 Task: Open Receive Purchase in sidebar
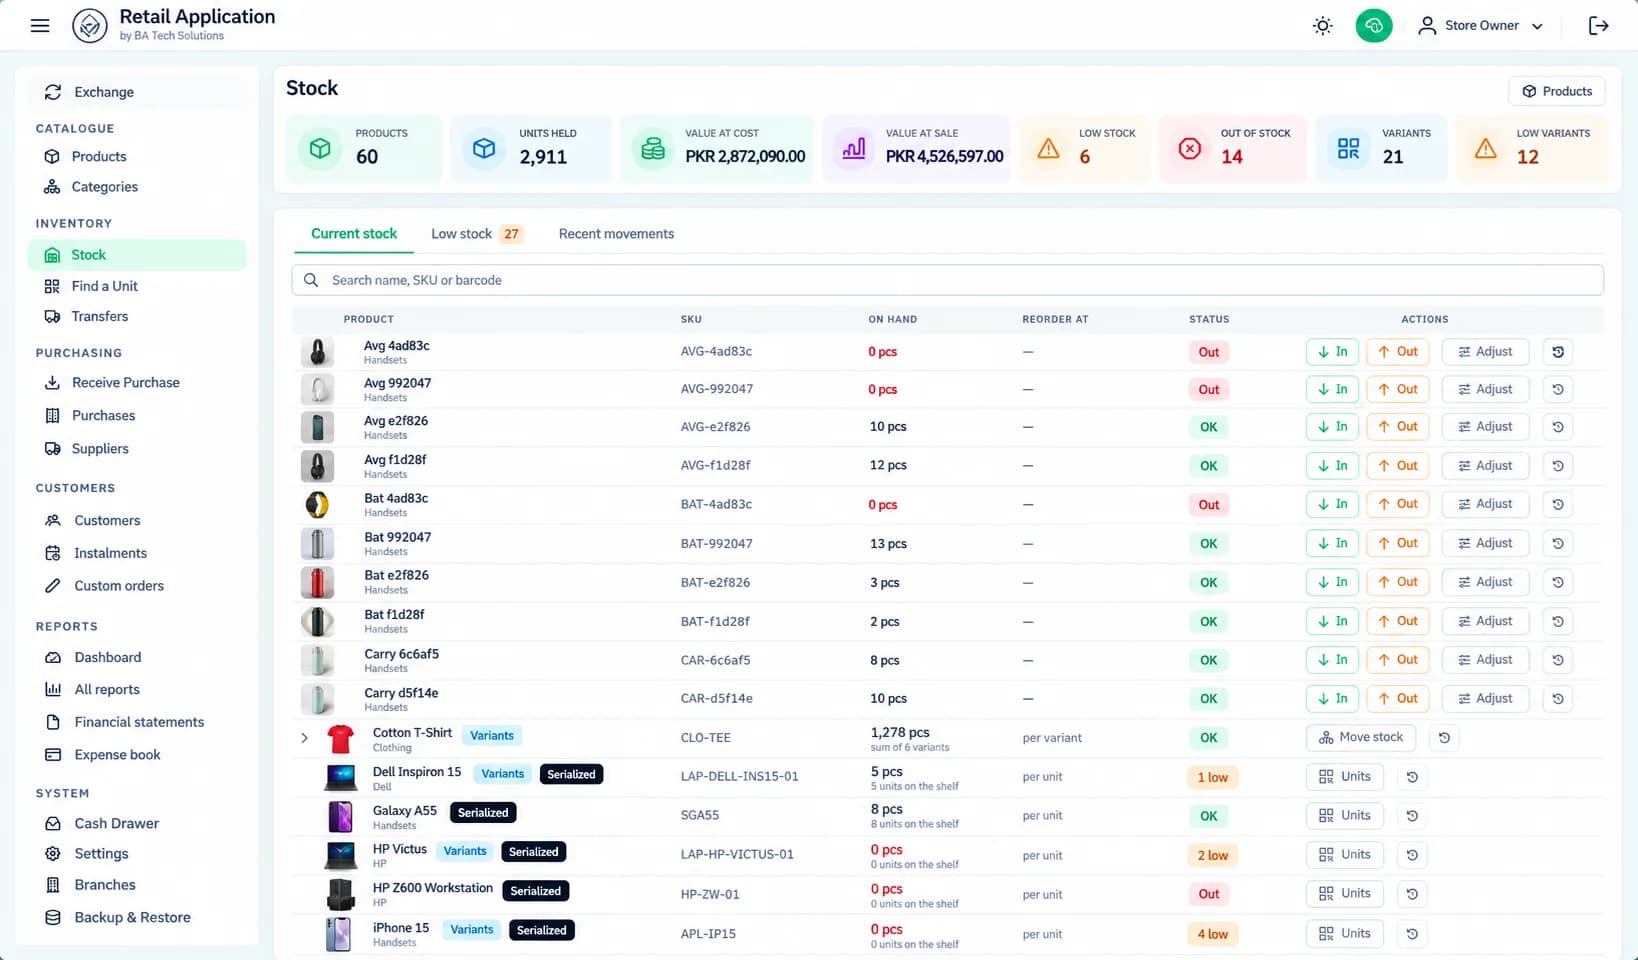[x=137, y=383]
